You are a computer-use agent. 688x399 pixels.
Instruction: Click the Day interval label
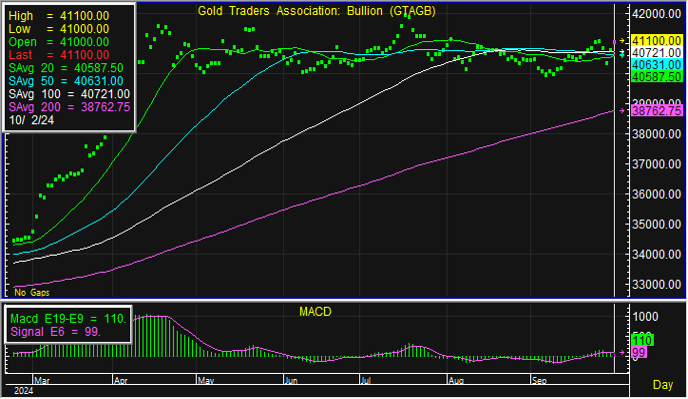(663, 385)
